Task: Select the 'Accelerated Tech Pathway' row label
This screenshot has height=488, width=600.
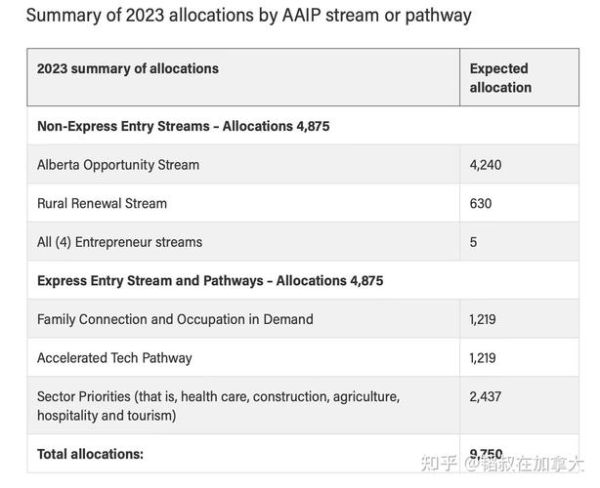Action: tap(114, 358)
